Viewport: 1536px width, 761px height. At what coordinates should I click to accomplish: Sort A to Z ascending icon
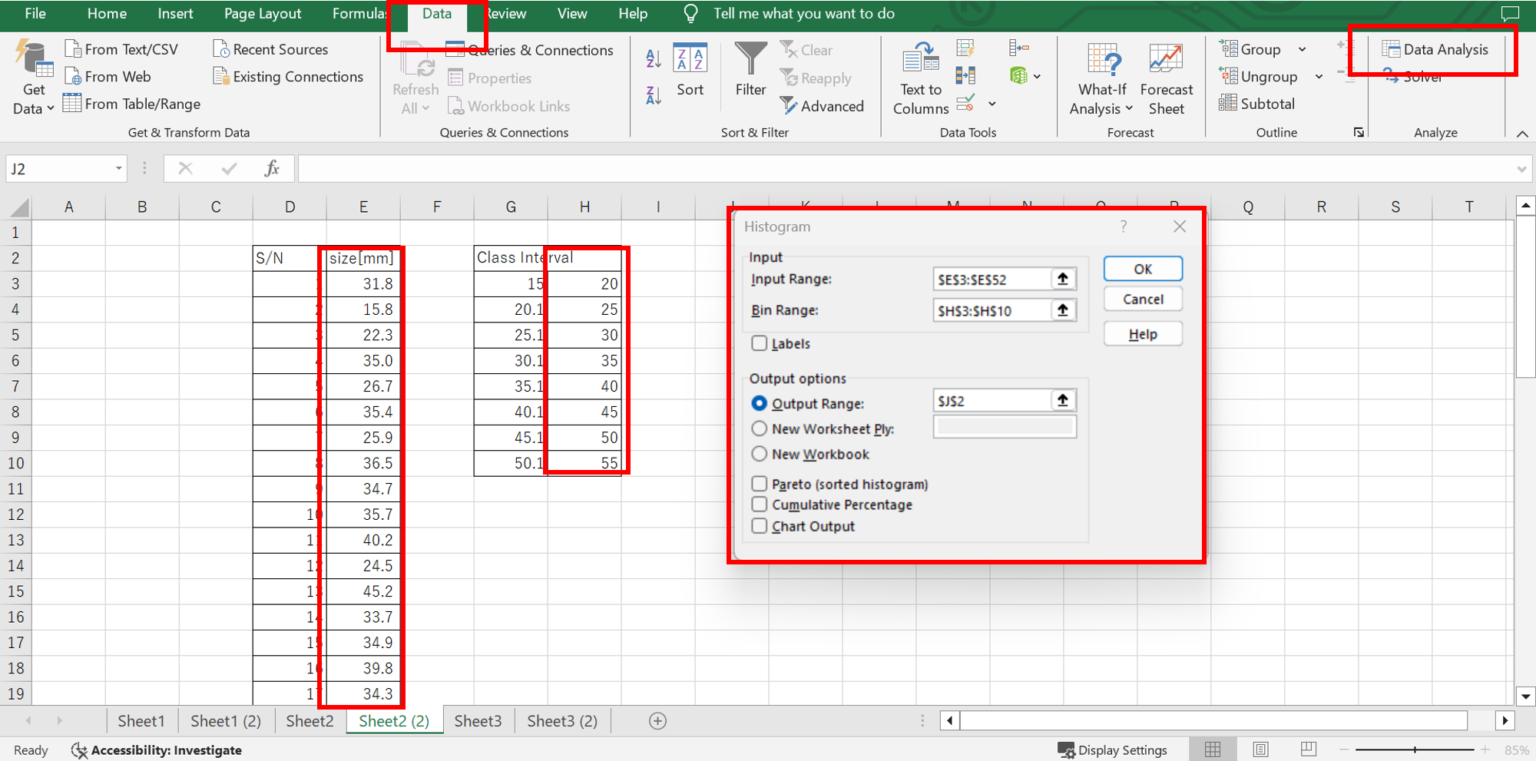tap(653, 58)
